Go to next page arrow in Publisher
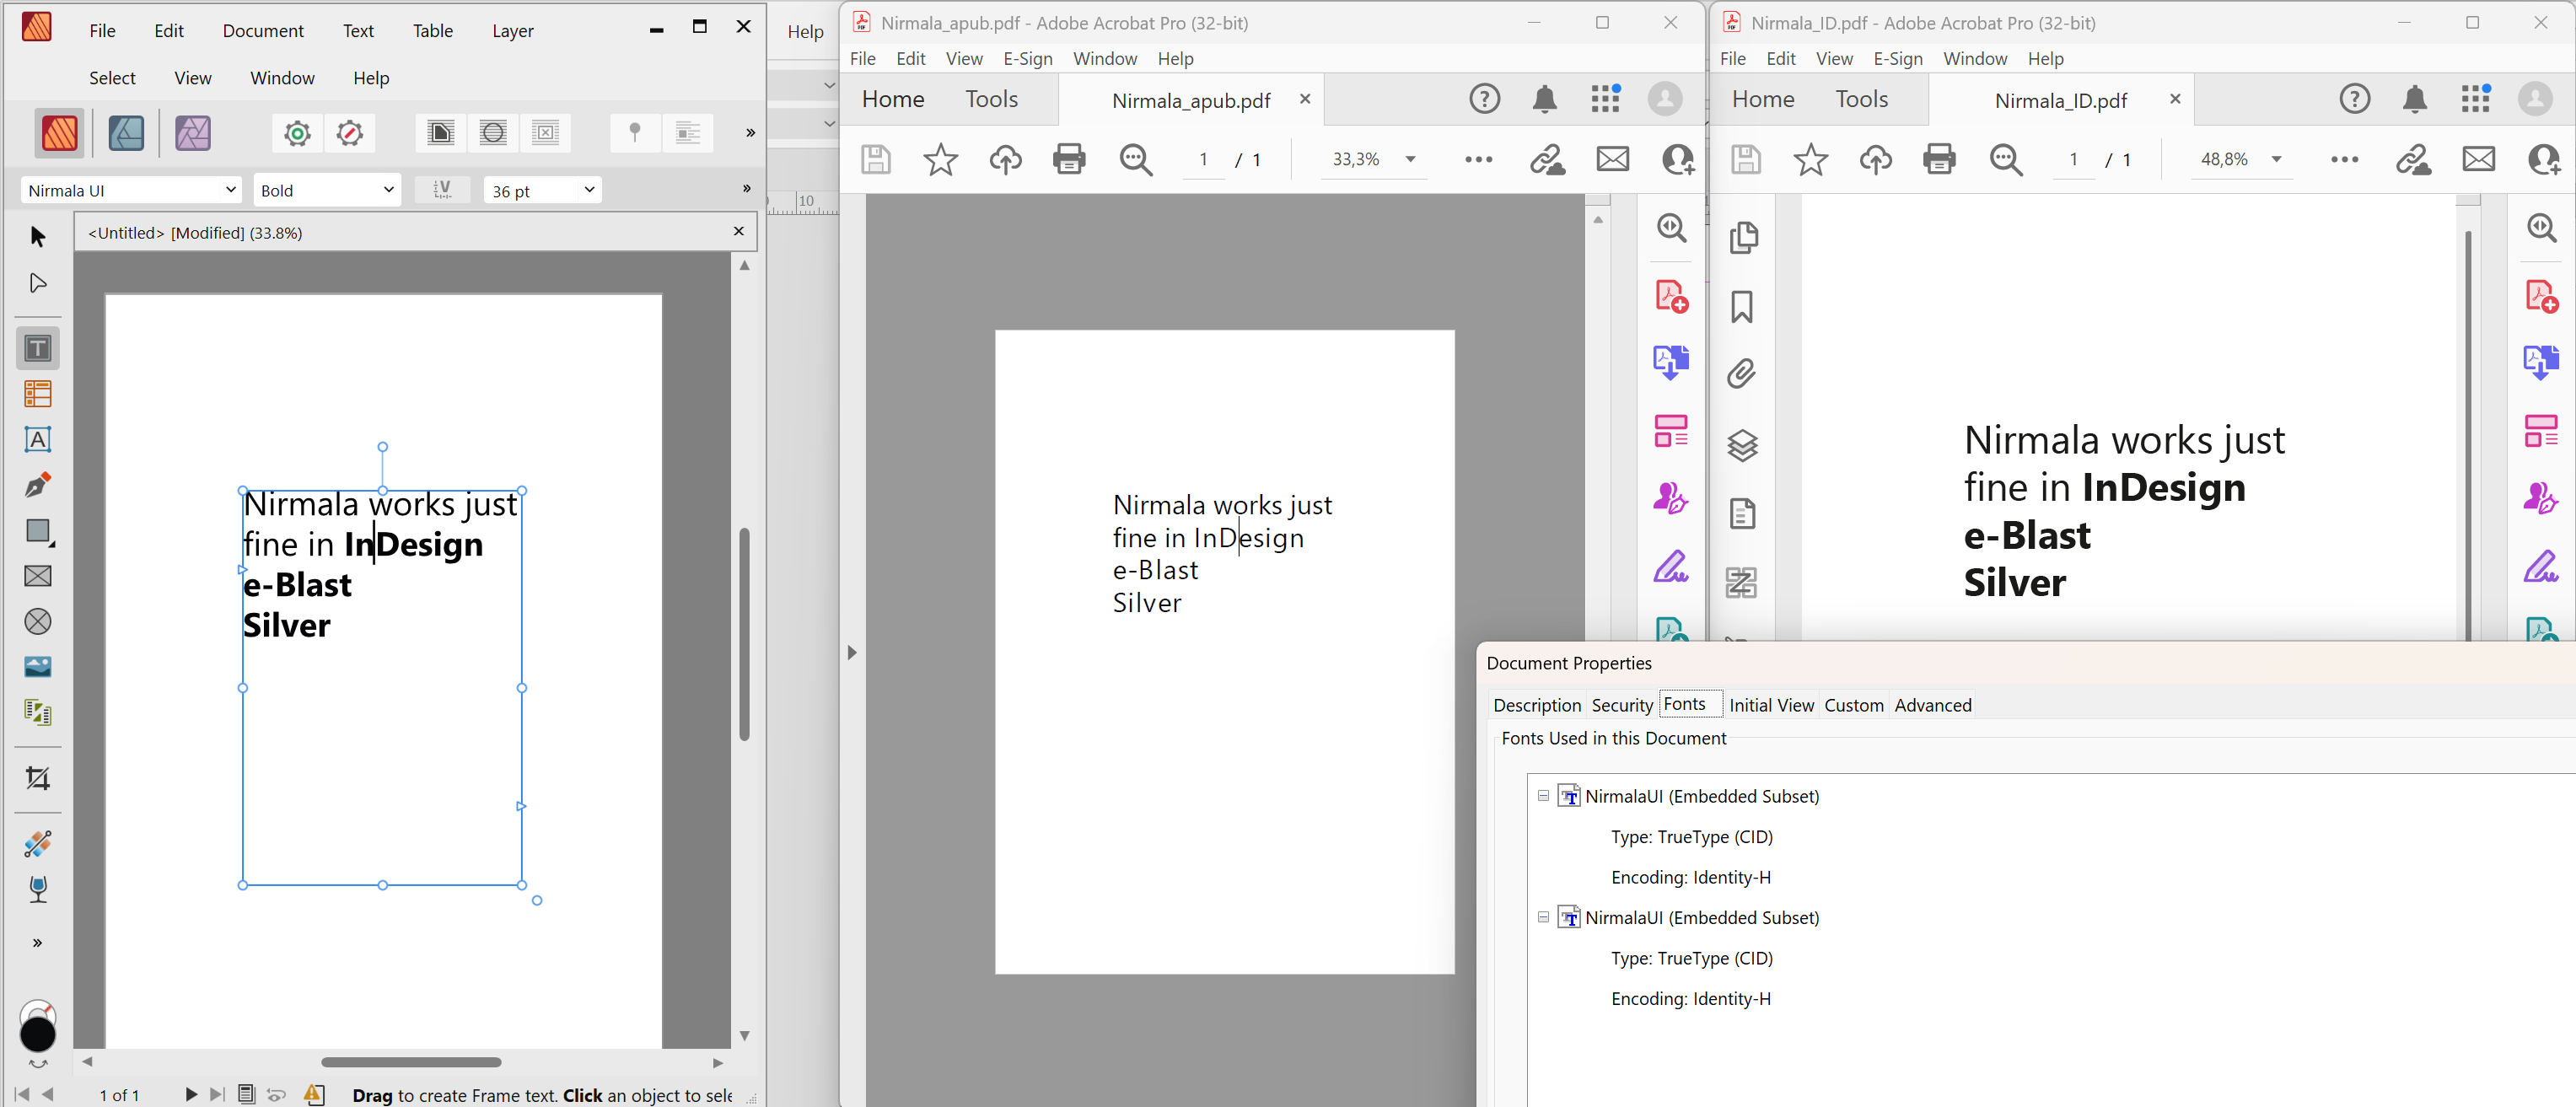The height and width of the screenshot is (1107, 2576). [x=191, y=1094]
